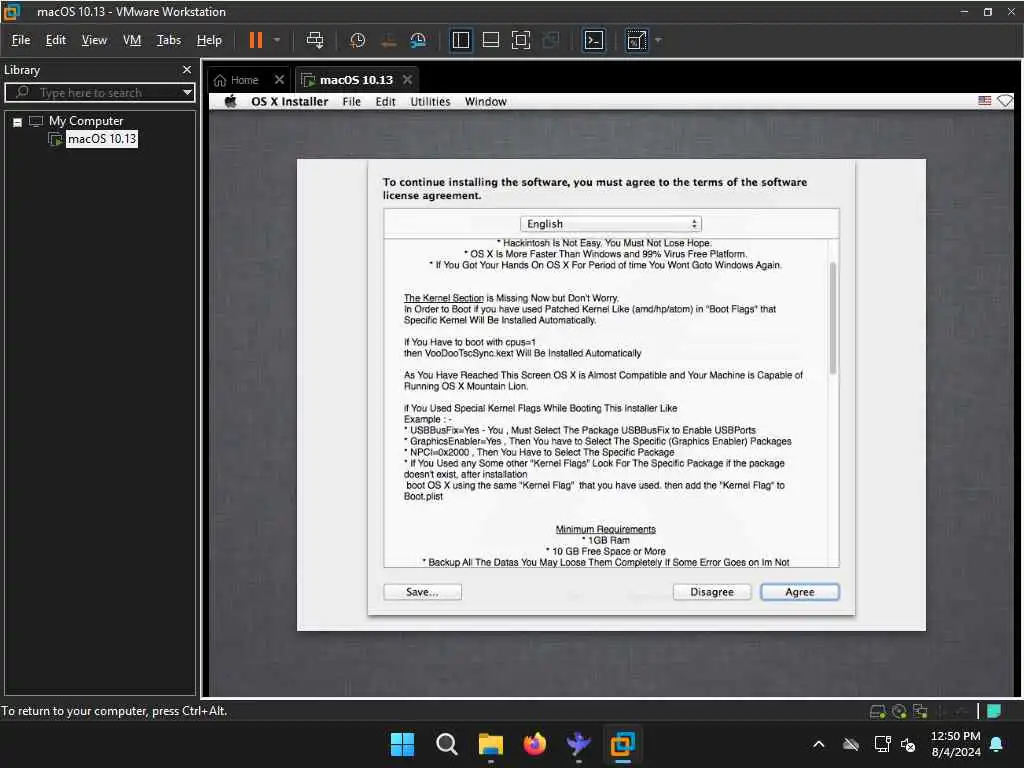Open the library search dropdown arrow
Image resolution: width=1024 pixels, height=768 pixels.
pos(187,93)
